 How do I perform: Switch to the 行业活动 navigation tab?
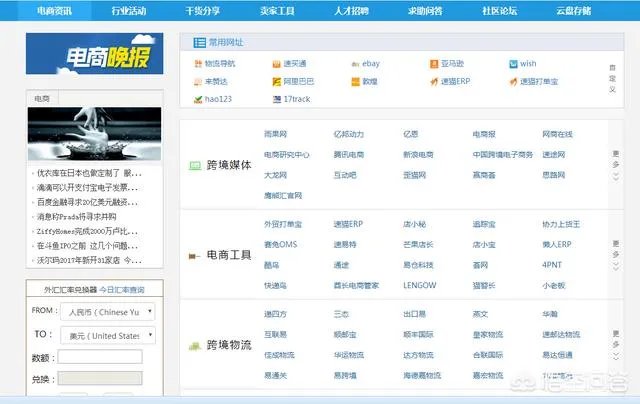pos(133,11)
